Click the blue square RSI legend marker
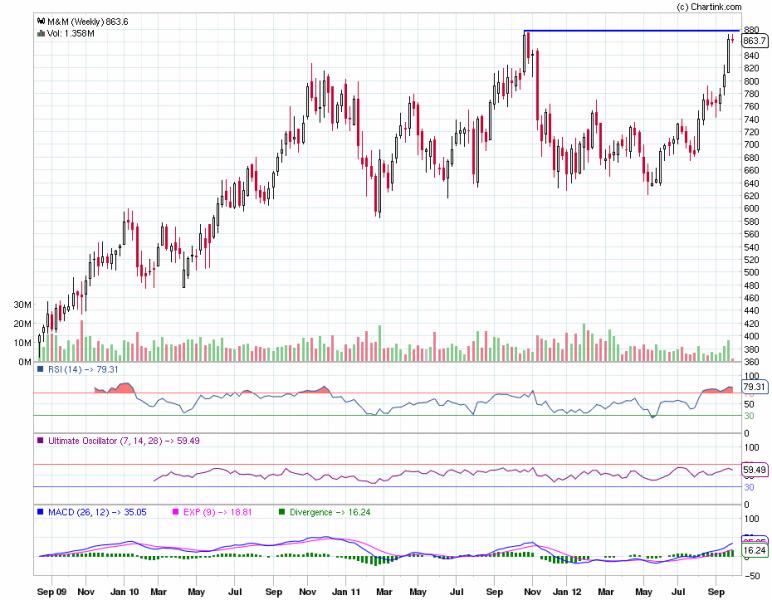772x600 pixels. (40, 369)
